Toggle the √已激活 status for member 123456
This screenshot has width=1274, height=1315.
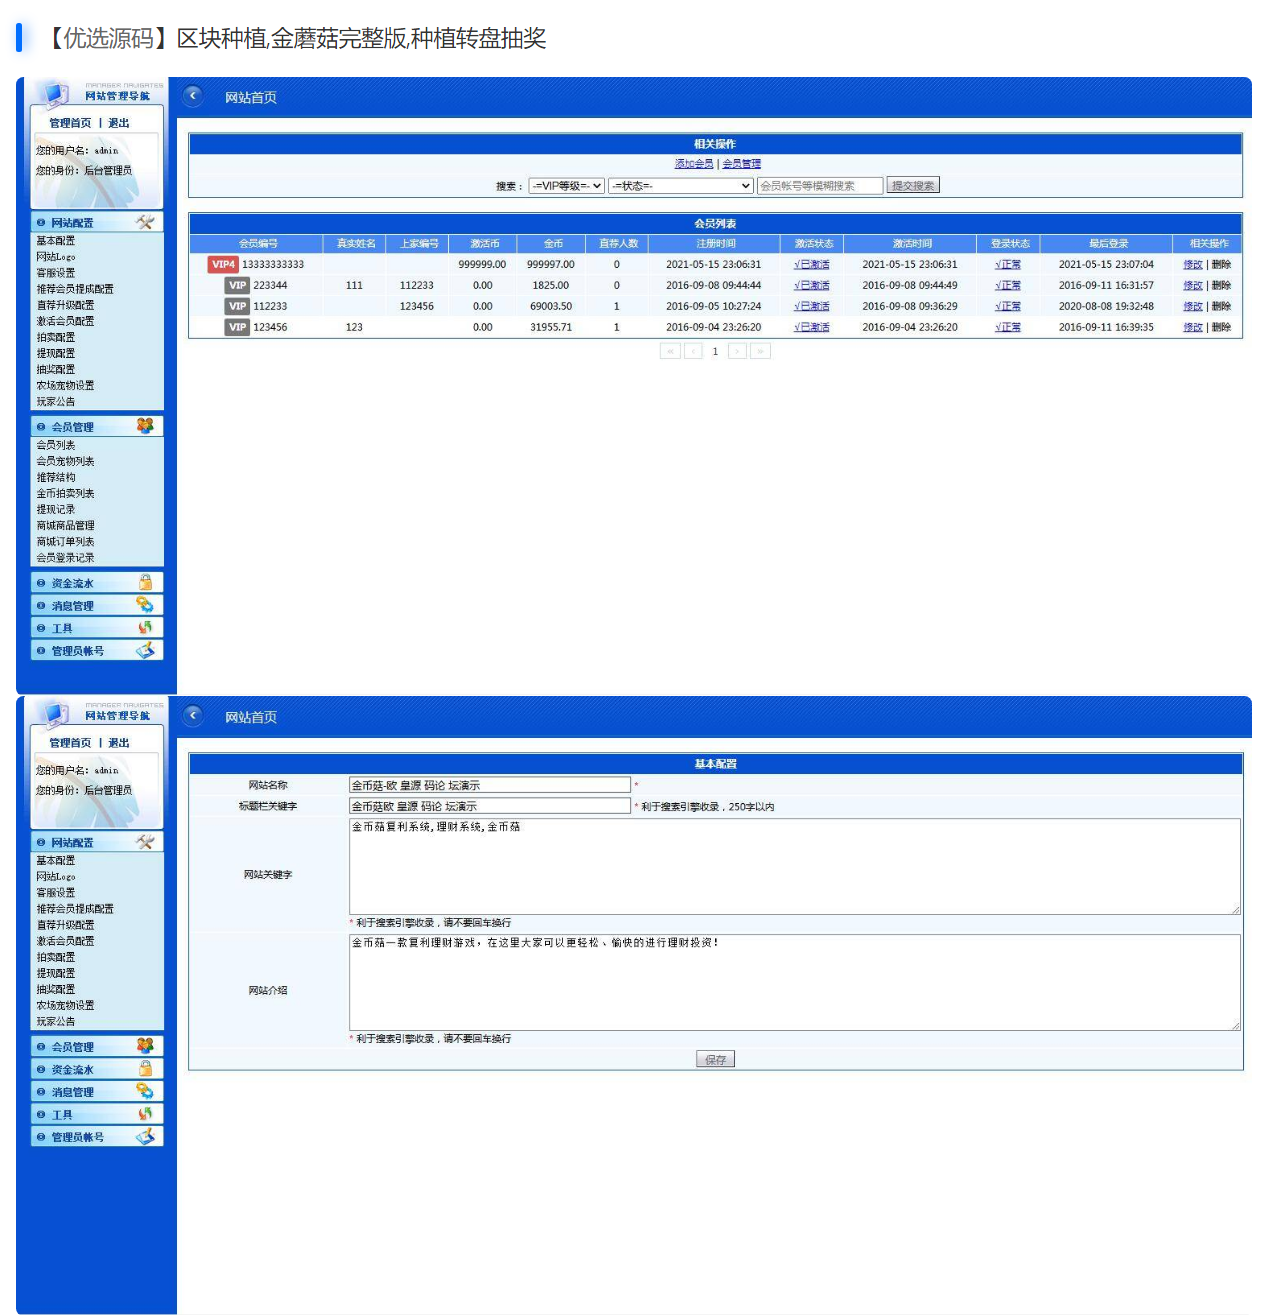pyautogui.click(x=811, y=328)
